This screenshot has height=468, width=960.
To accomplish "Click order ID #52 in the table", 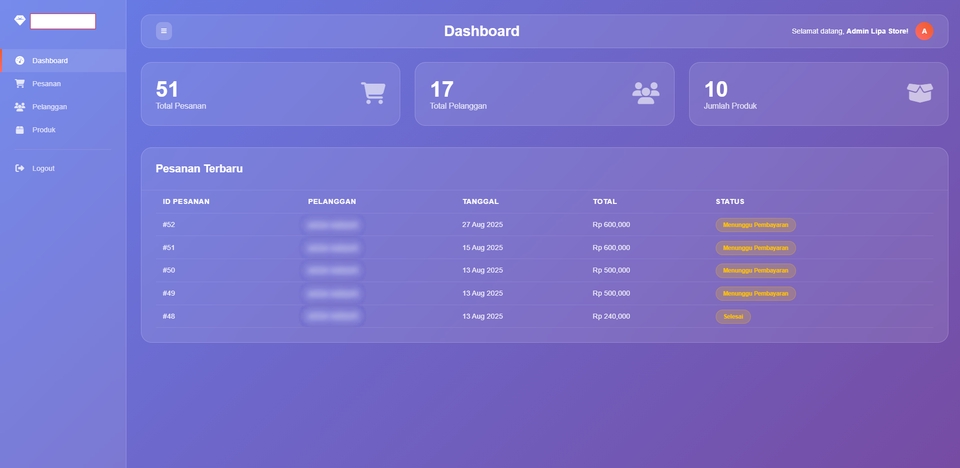I will pyautogui.click(x=169, y=225).
